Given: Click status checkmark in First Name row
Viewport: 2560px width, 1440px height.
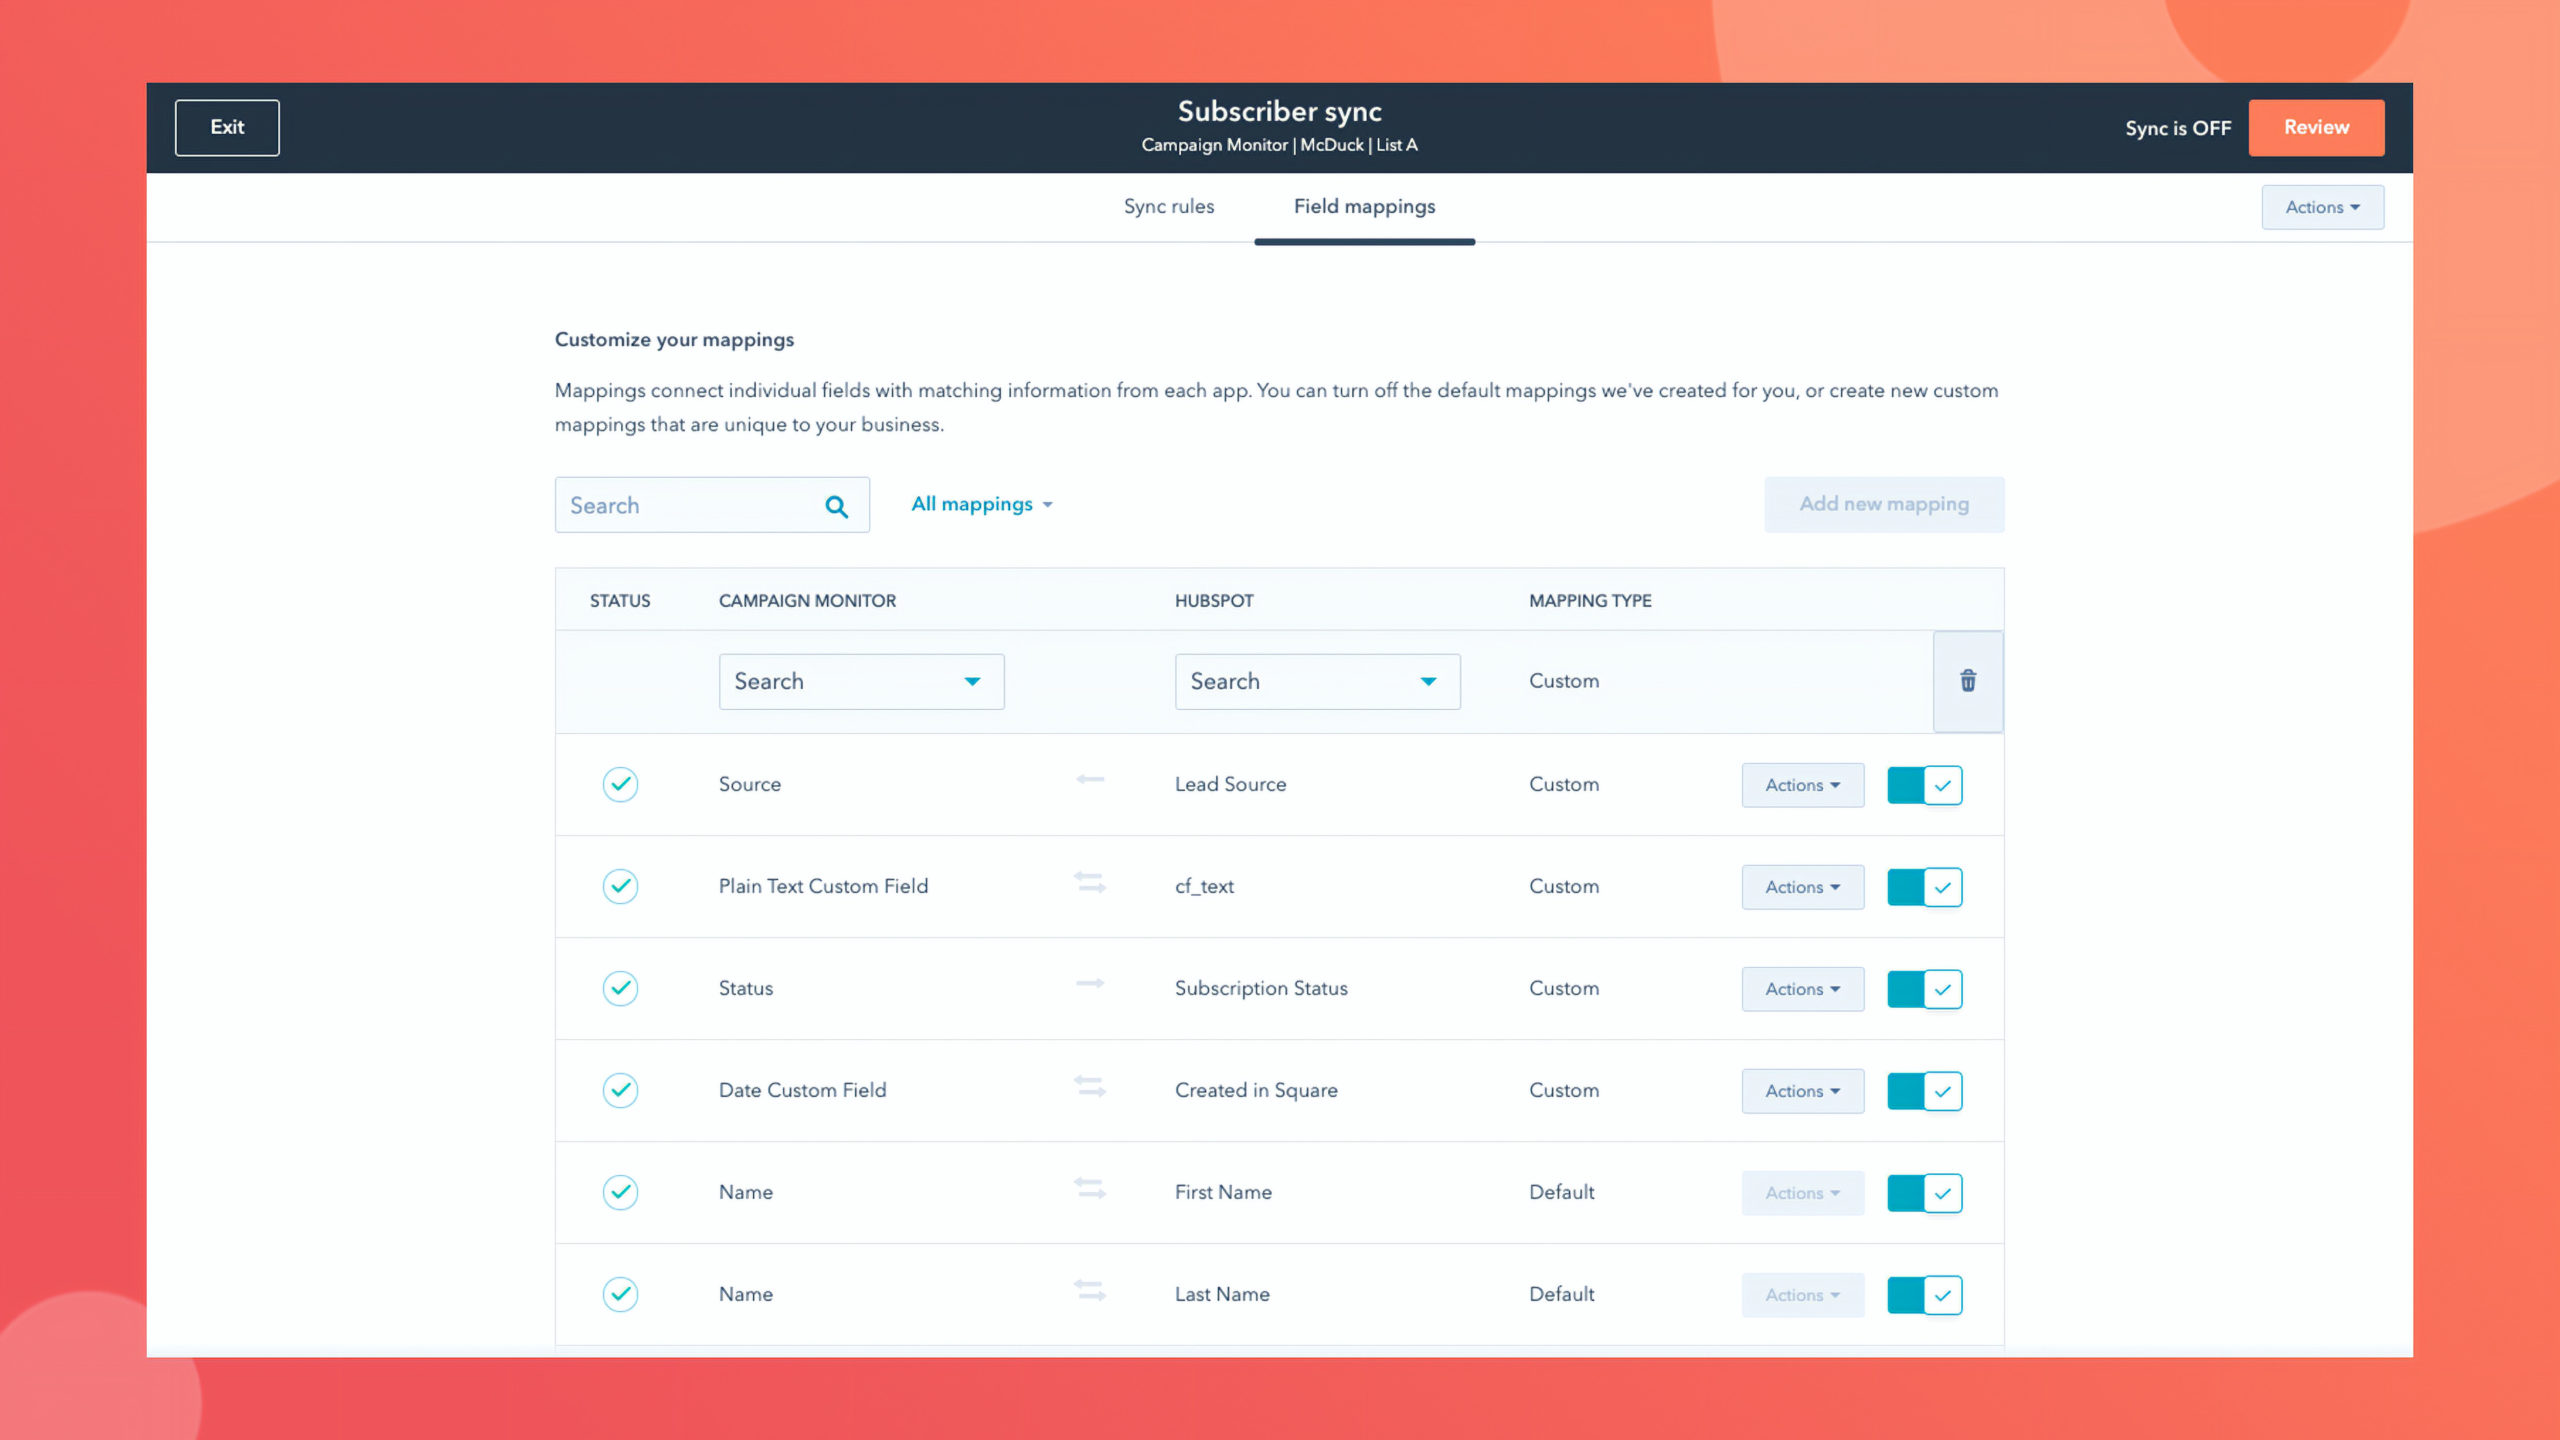Looking at the screenshot, I should pos(620,1192).
